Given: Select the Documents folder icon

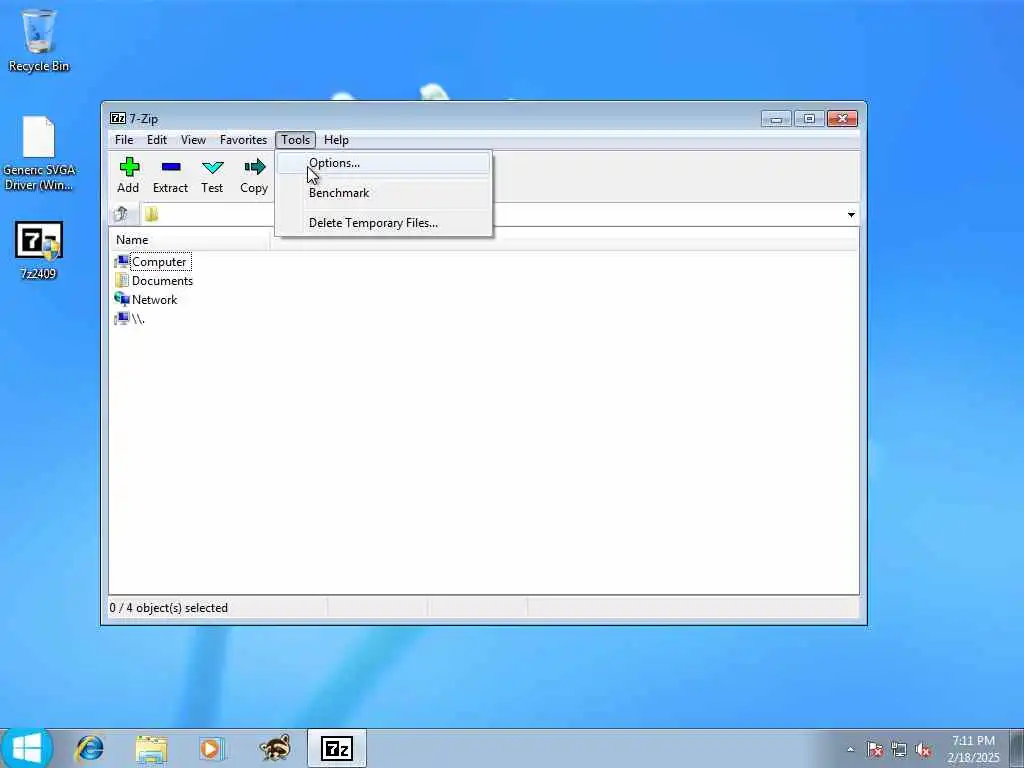Looking at the screenshot, I should tap(121, 280).
